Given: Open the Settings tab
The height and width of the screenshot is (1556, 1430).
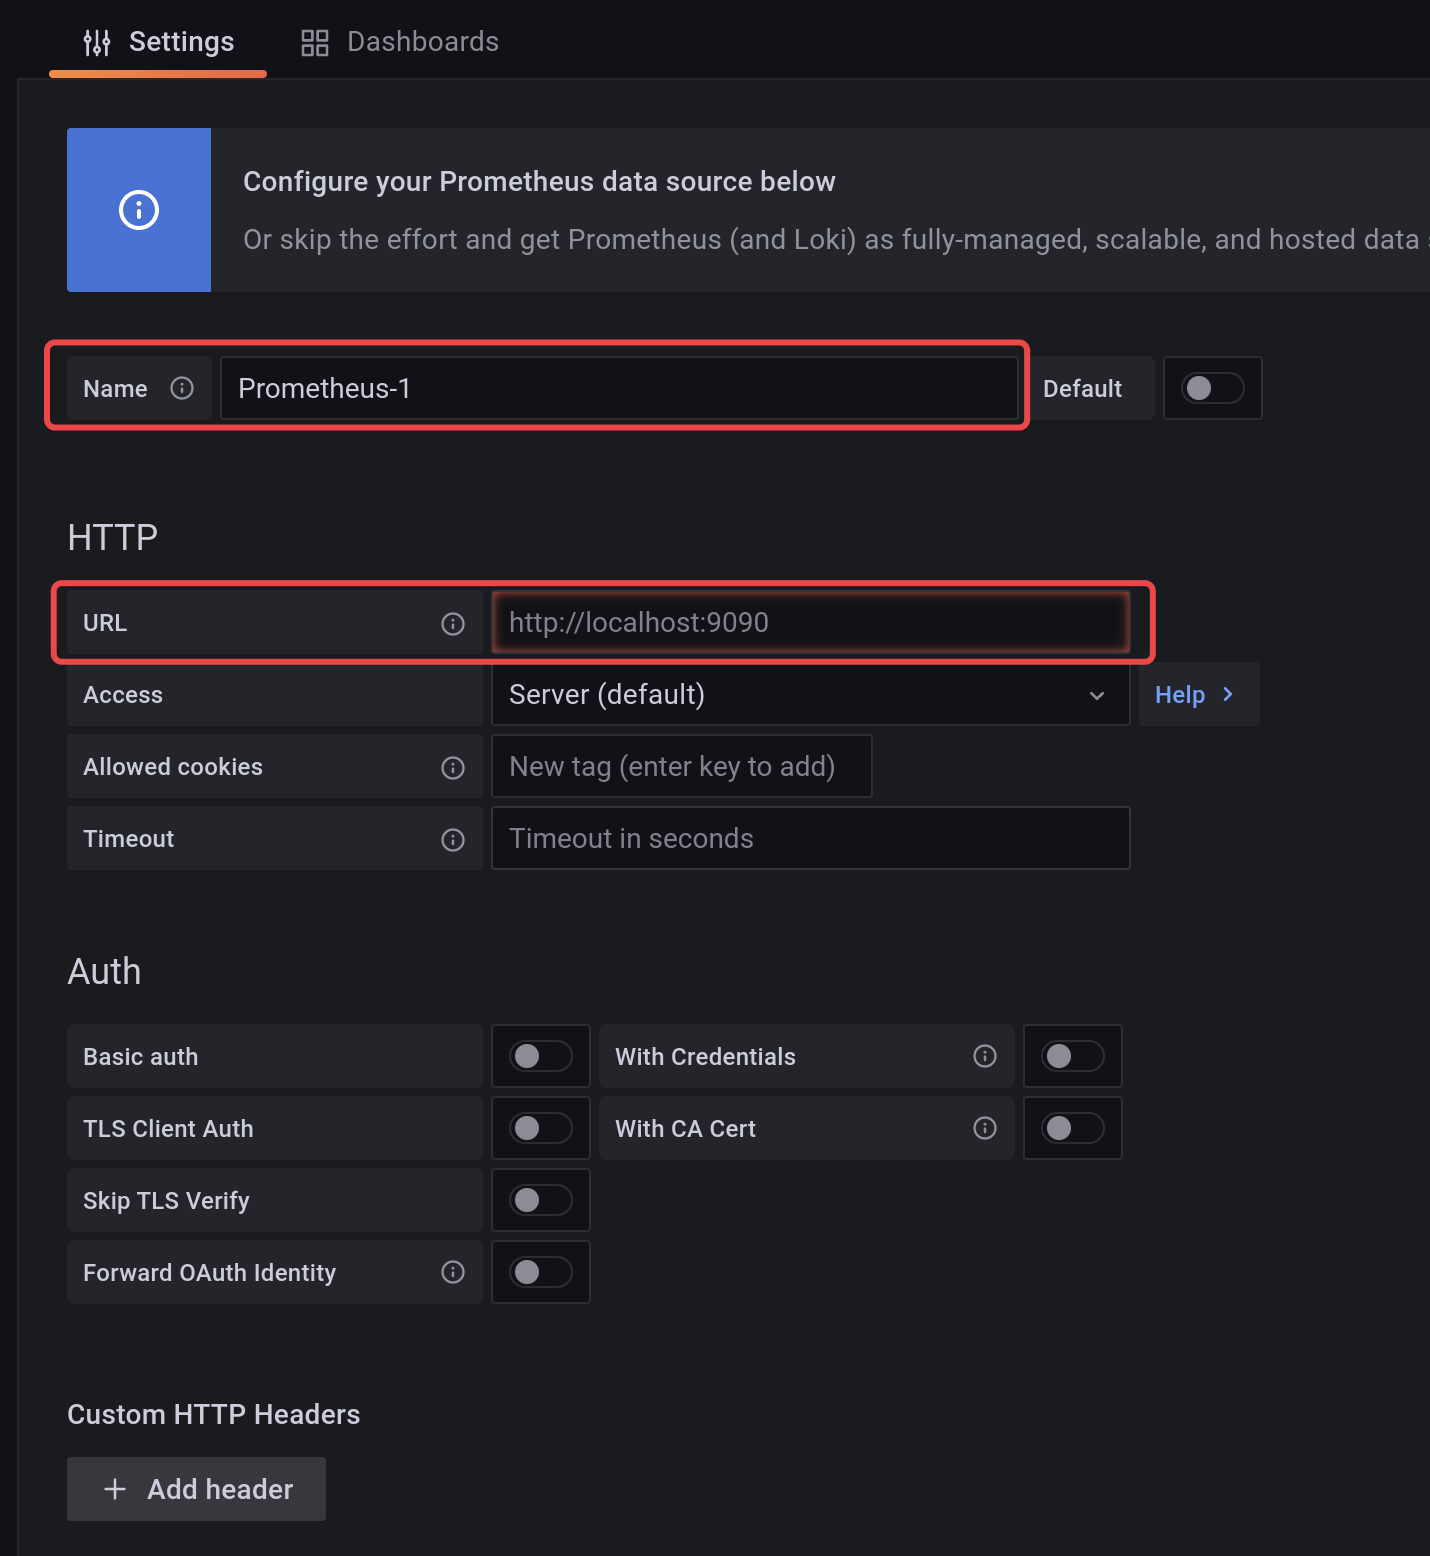Looking at the screenshot, I should [158, 42].
